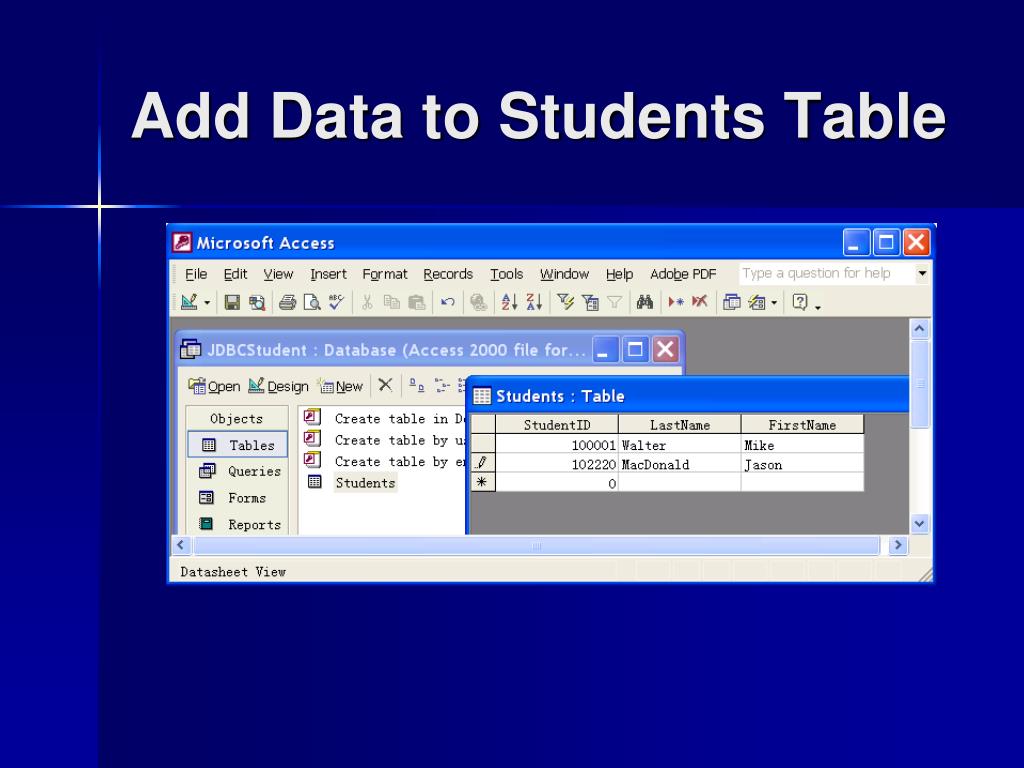The image size is (1024, 768).
Task: Click the File Search icon
Action: coord(257,302)
